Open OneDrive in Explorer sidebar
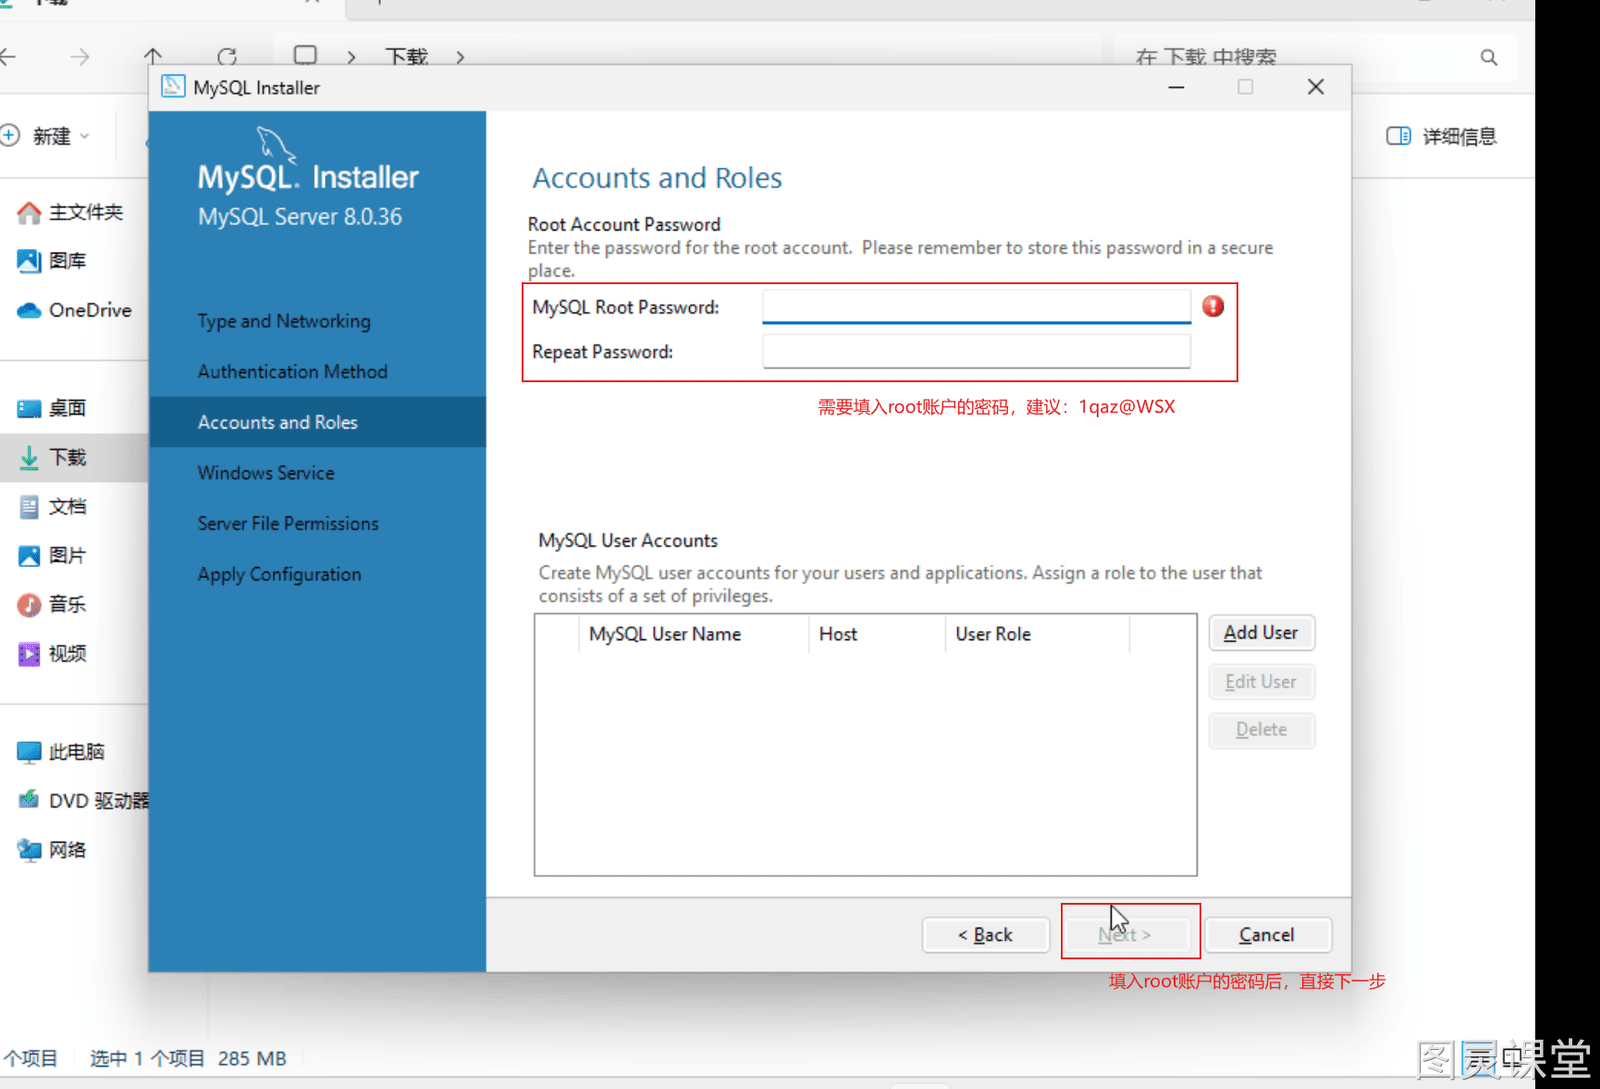 coord(75,310)
